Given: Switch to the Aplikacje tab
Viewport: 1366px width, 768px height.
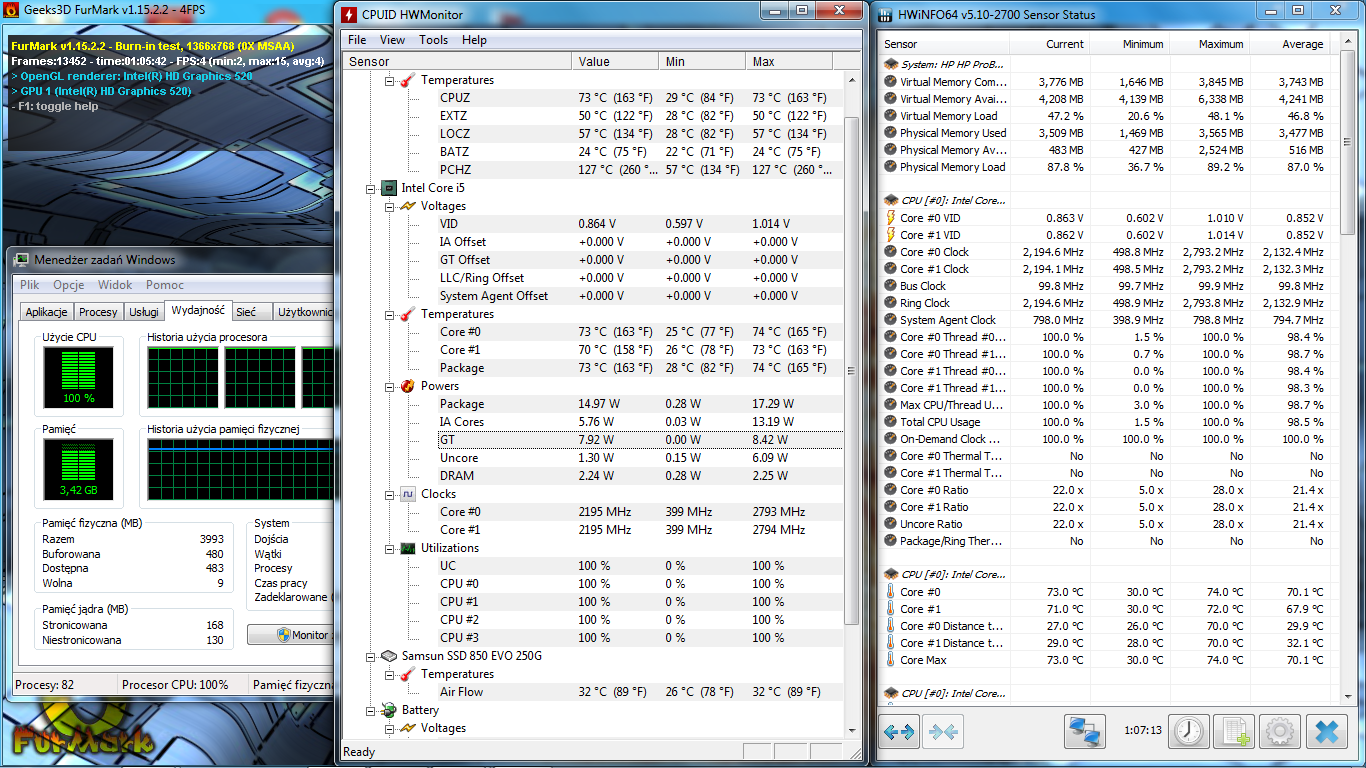Looking at the screenshot, I should pyautogui.click(x=46, y=312).
